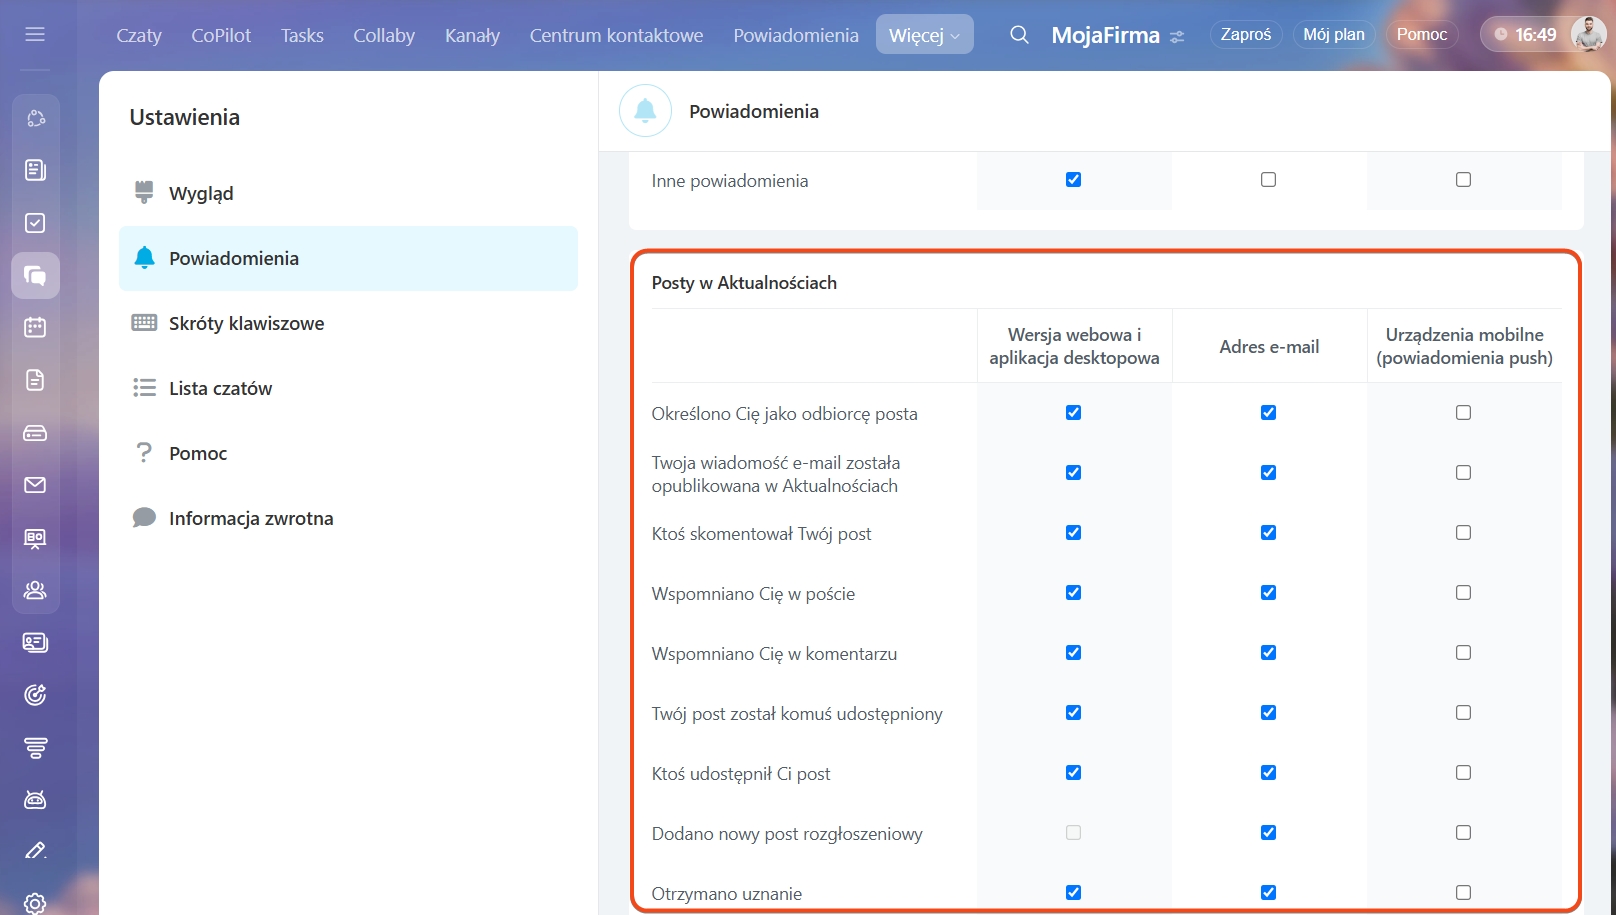The height and width of the screenshot is (915, 1616).
Task: Click the calendar icon in the left sidebar
Action: (35, 327)
